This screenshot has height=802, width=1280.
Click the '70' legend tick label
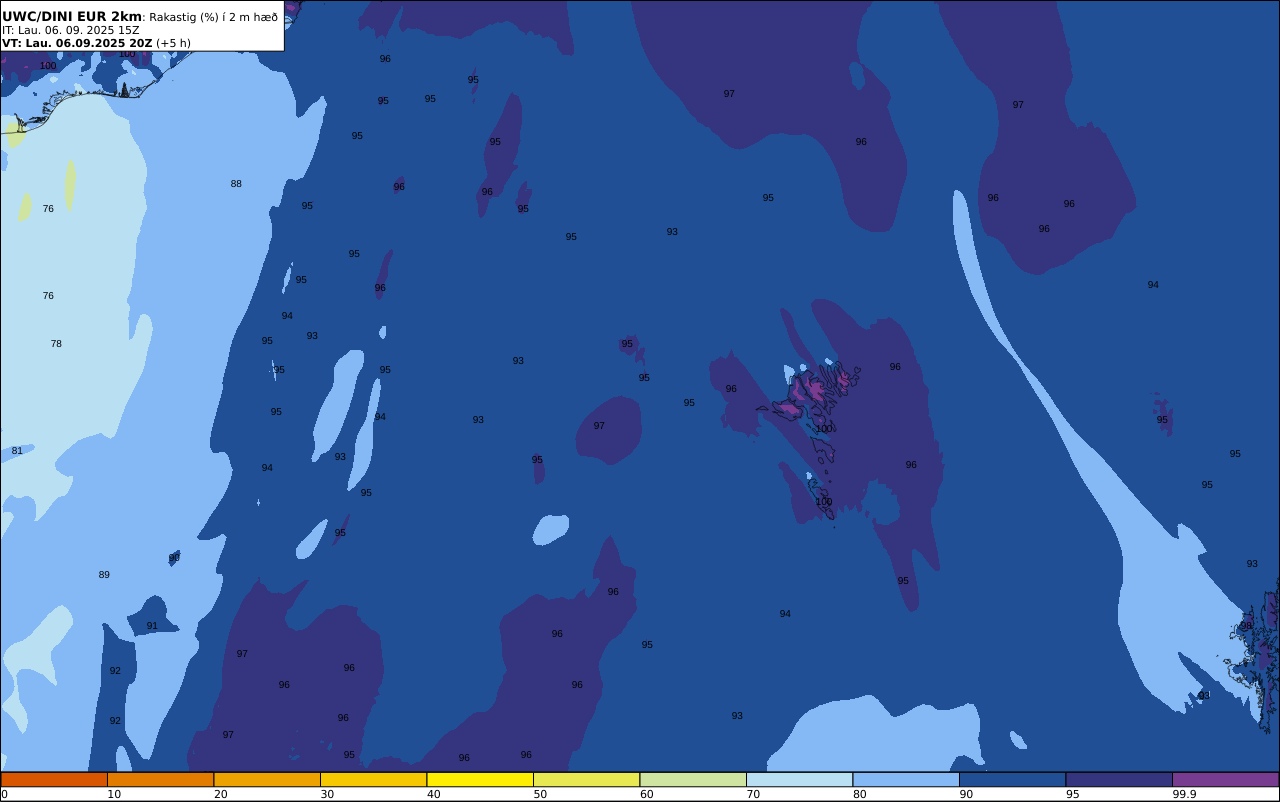click(753, 794)
